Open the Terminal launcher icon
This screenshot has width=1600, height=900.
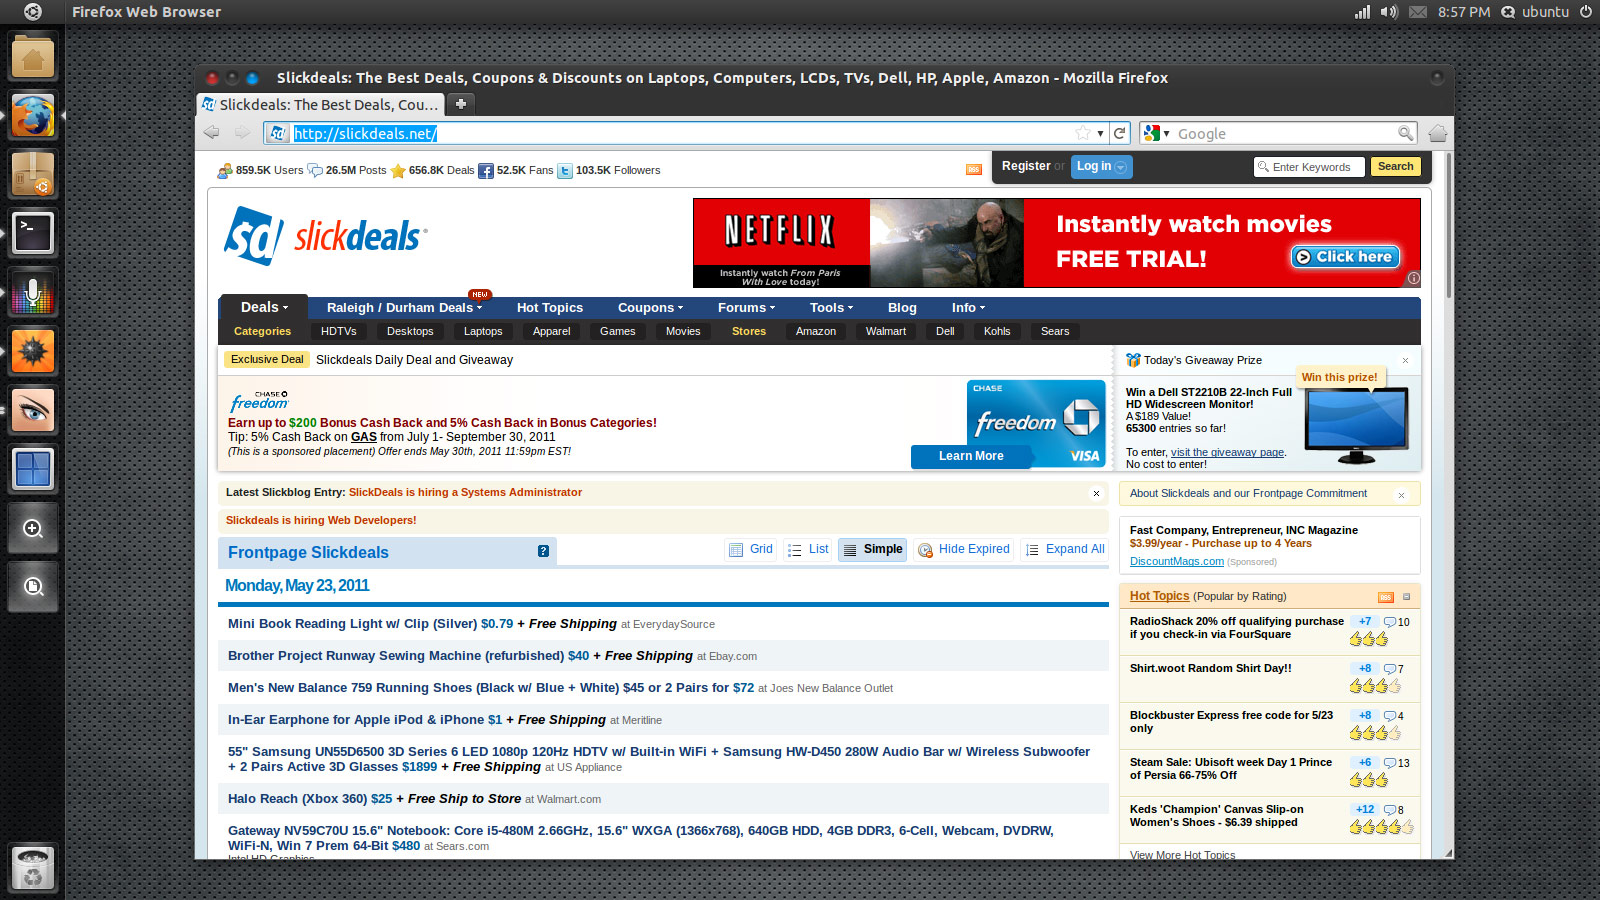(32, 234)
